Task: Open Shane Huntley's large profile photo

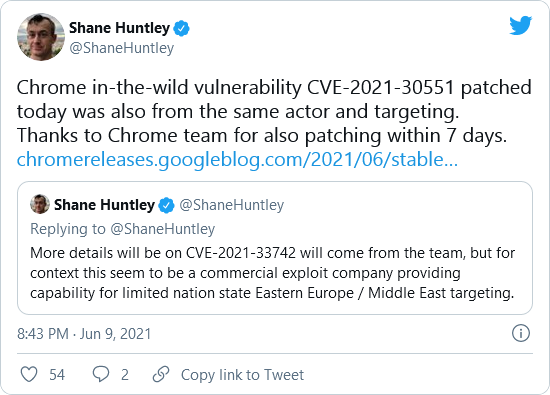Action: [41, 37]
